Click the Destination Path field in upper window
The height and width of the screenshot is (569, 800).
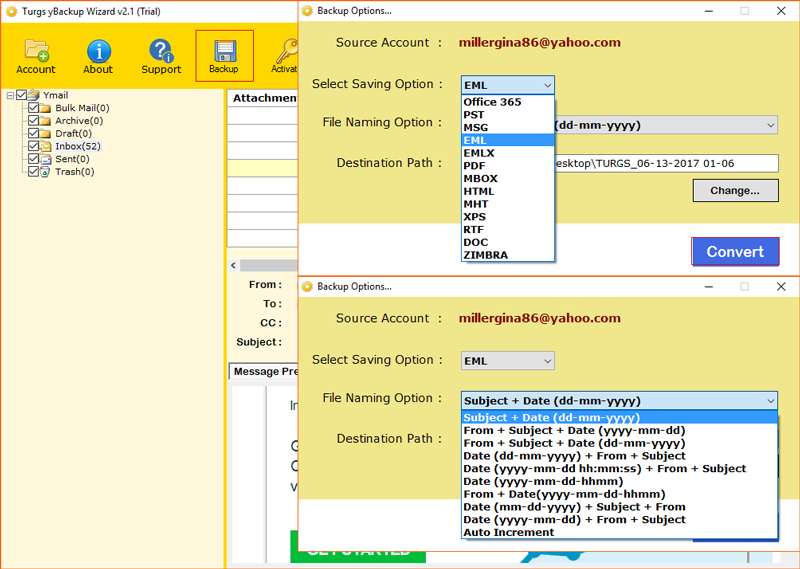(x=666, y=163)
